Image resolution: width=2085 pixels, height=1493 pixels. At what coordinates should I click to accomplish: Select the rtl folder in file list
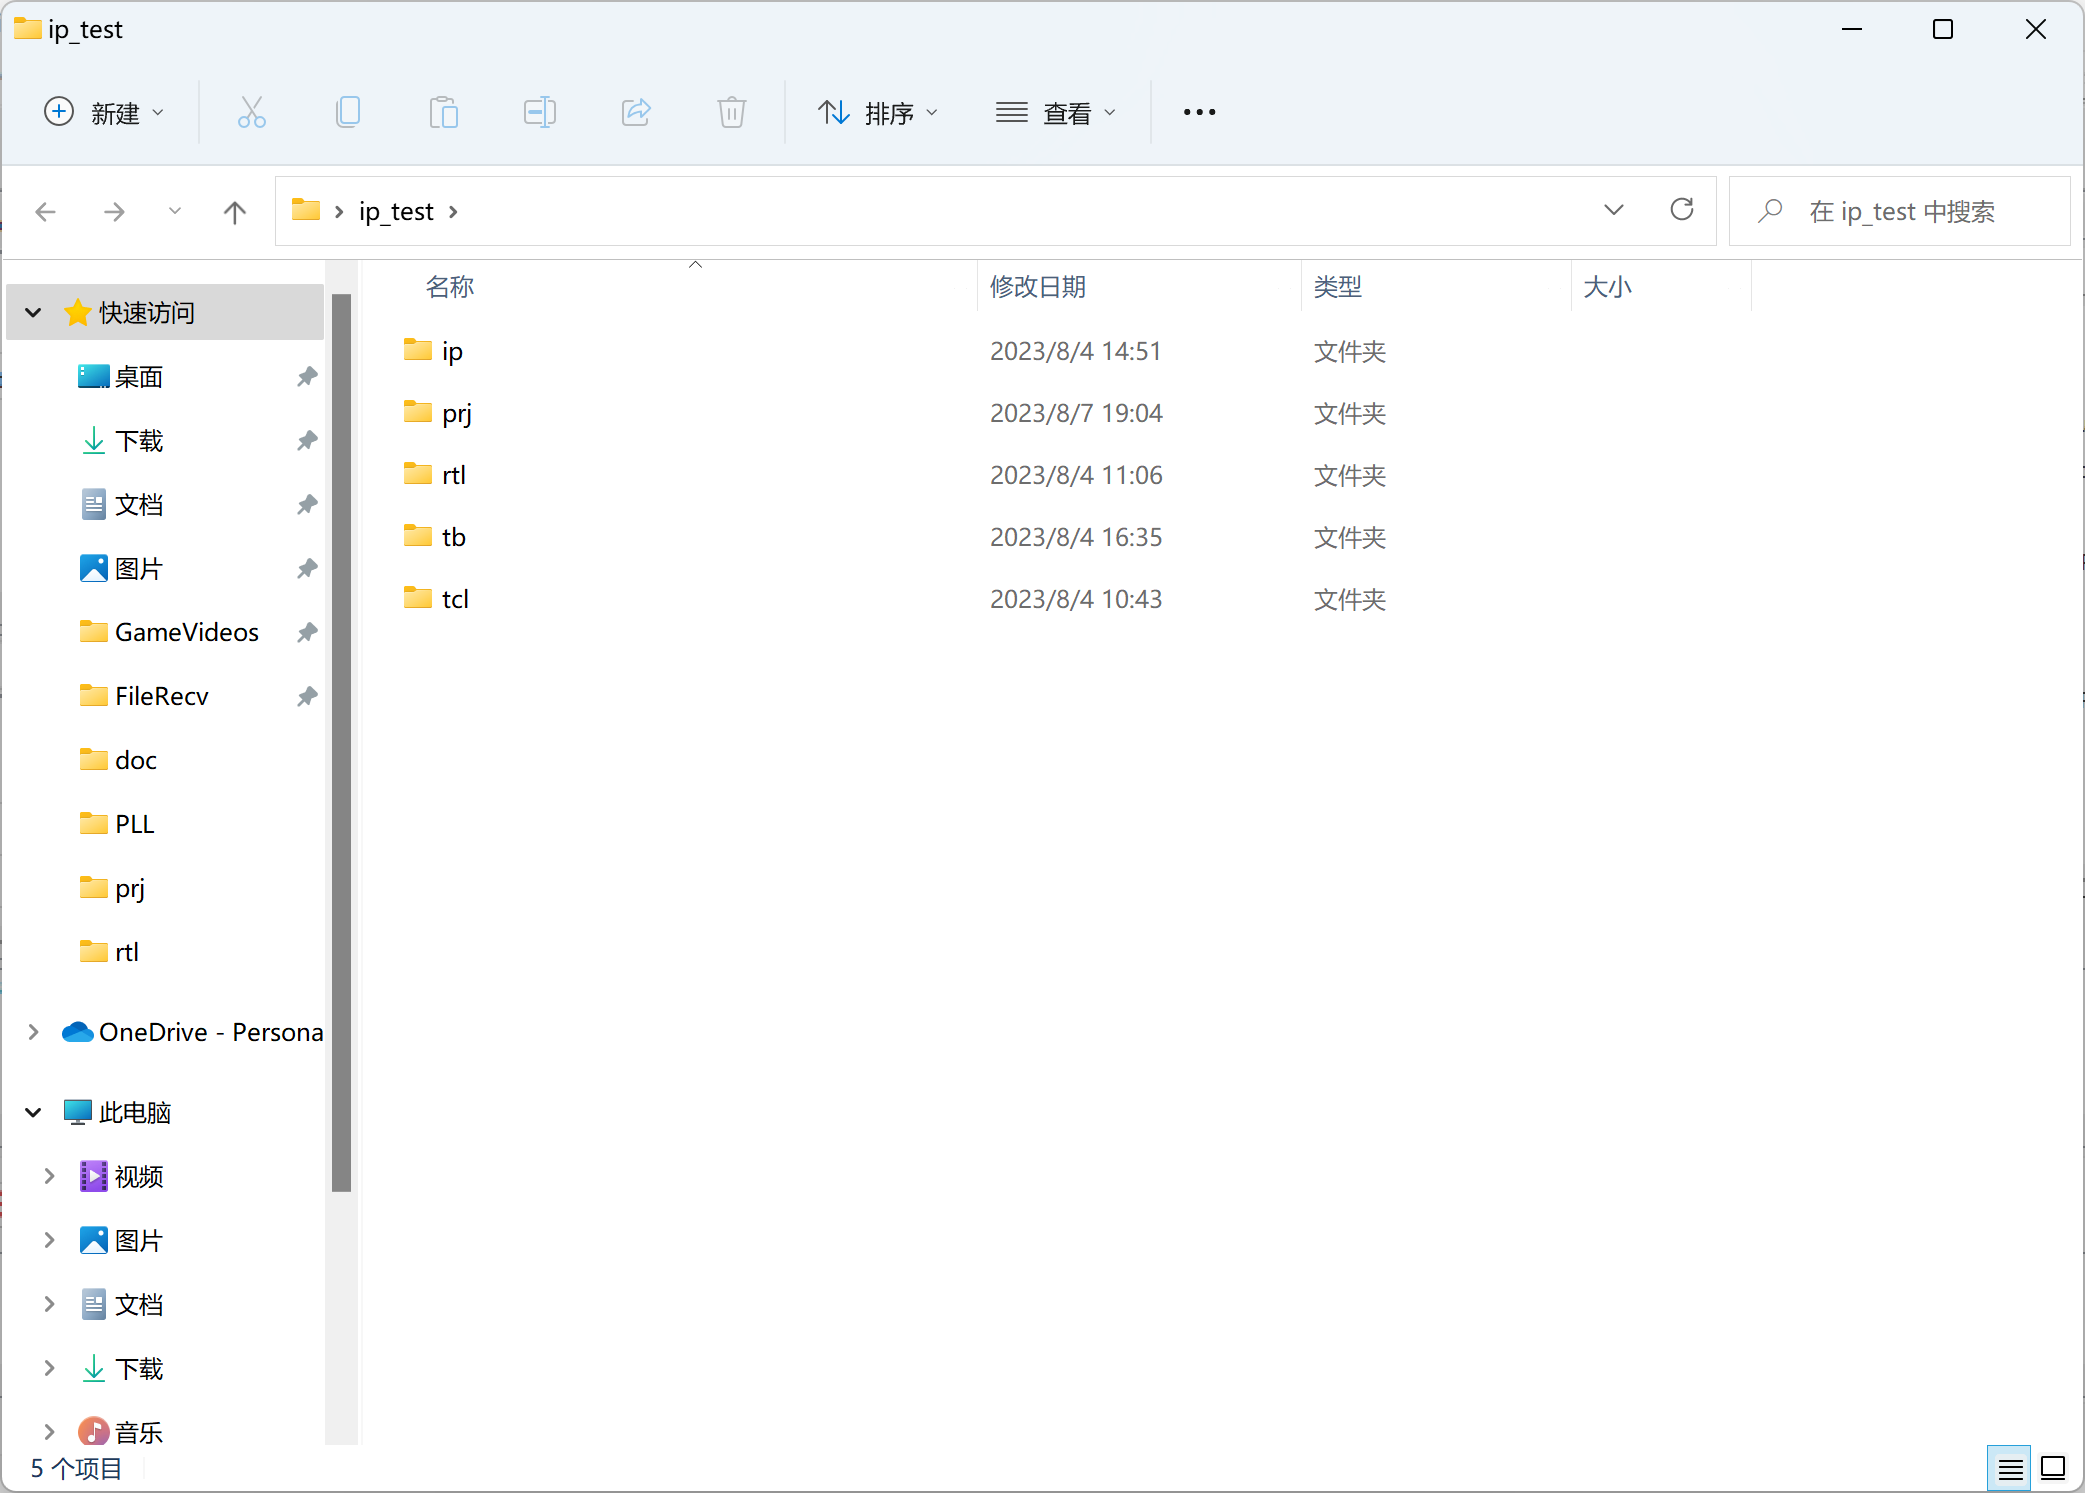(454, 476)
